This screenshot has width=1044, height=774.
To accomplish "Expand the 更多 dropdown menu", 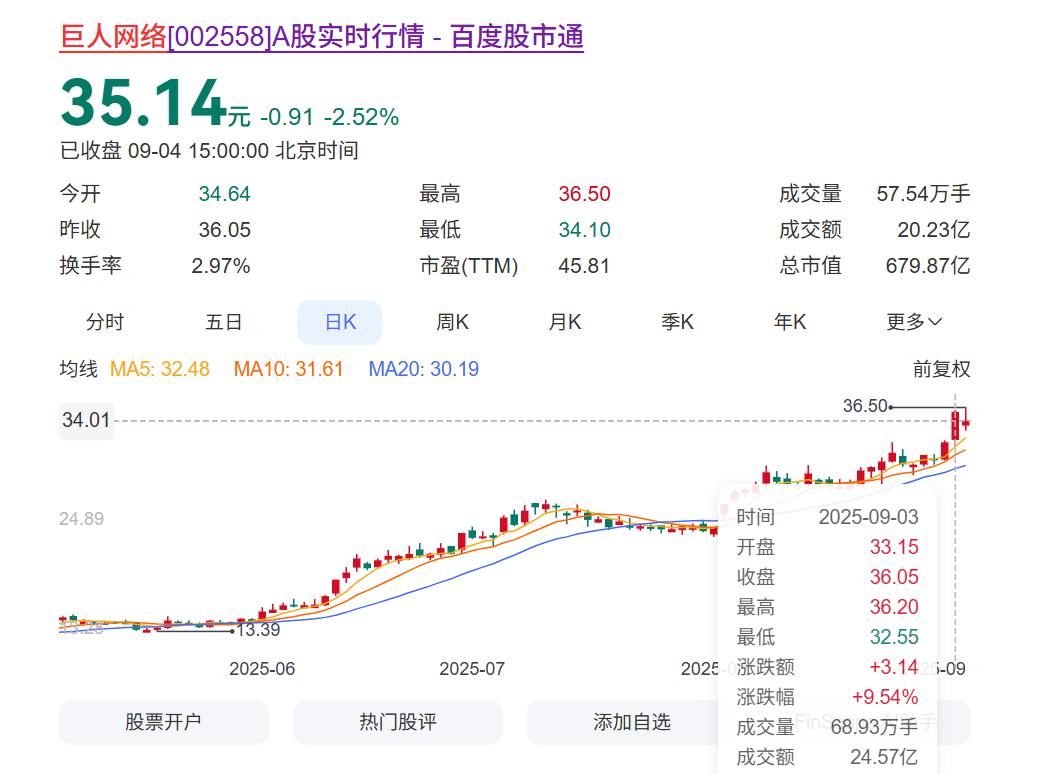I will [x=914, y=322].
